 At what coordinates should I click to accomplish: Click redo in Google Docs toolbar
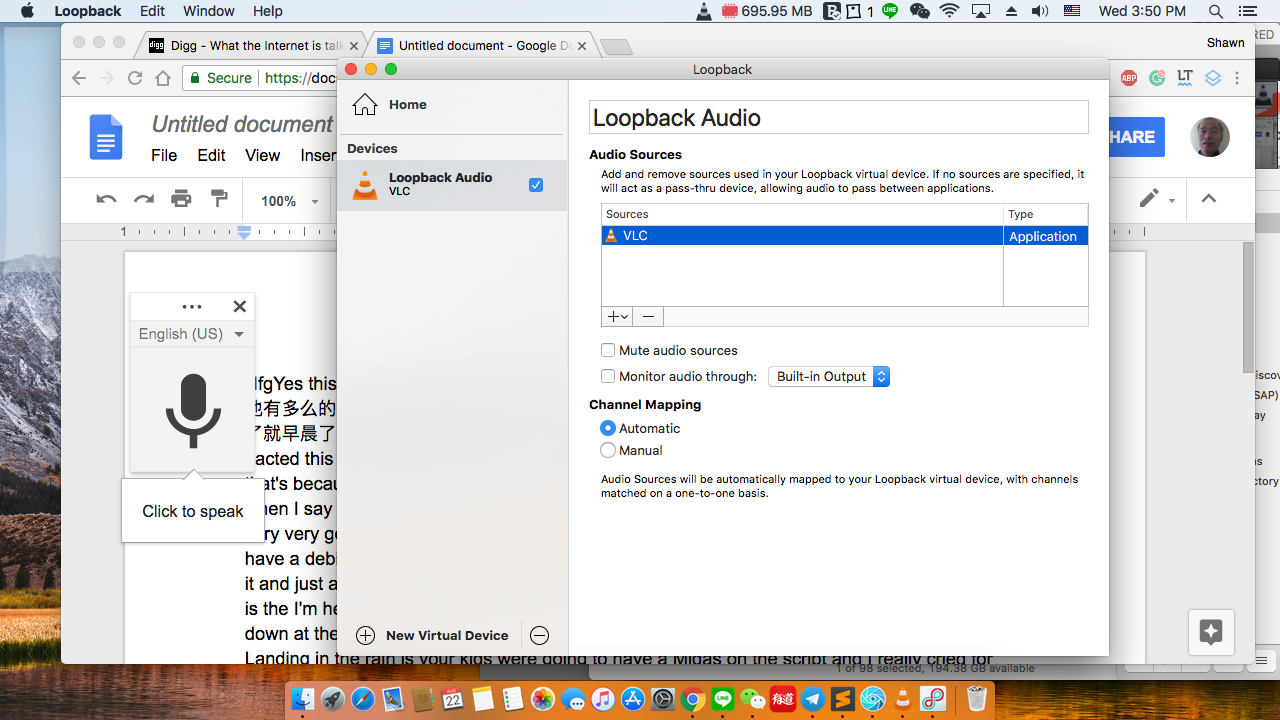(x=144, y=199)
